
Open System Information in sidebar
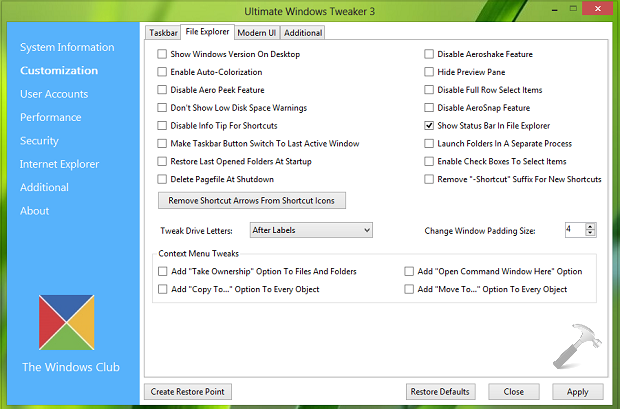[x=67, y=47]
